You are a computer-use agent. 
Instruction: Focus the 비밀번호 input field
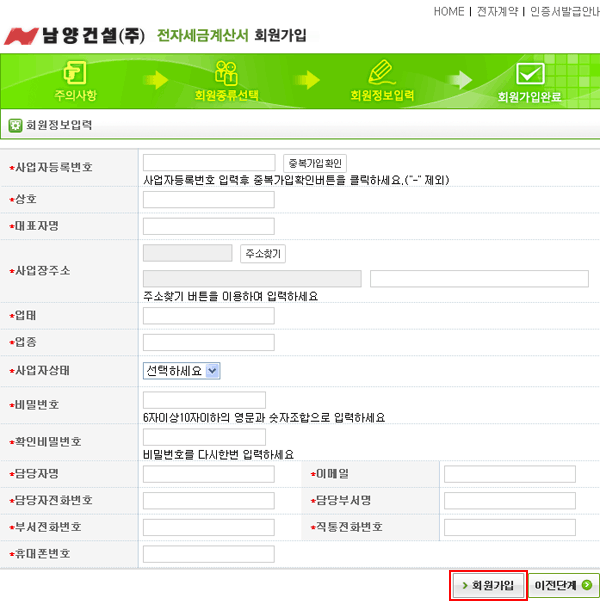pos(204,400)
